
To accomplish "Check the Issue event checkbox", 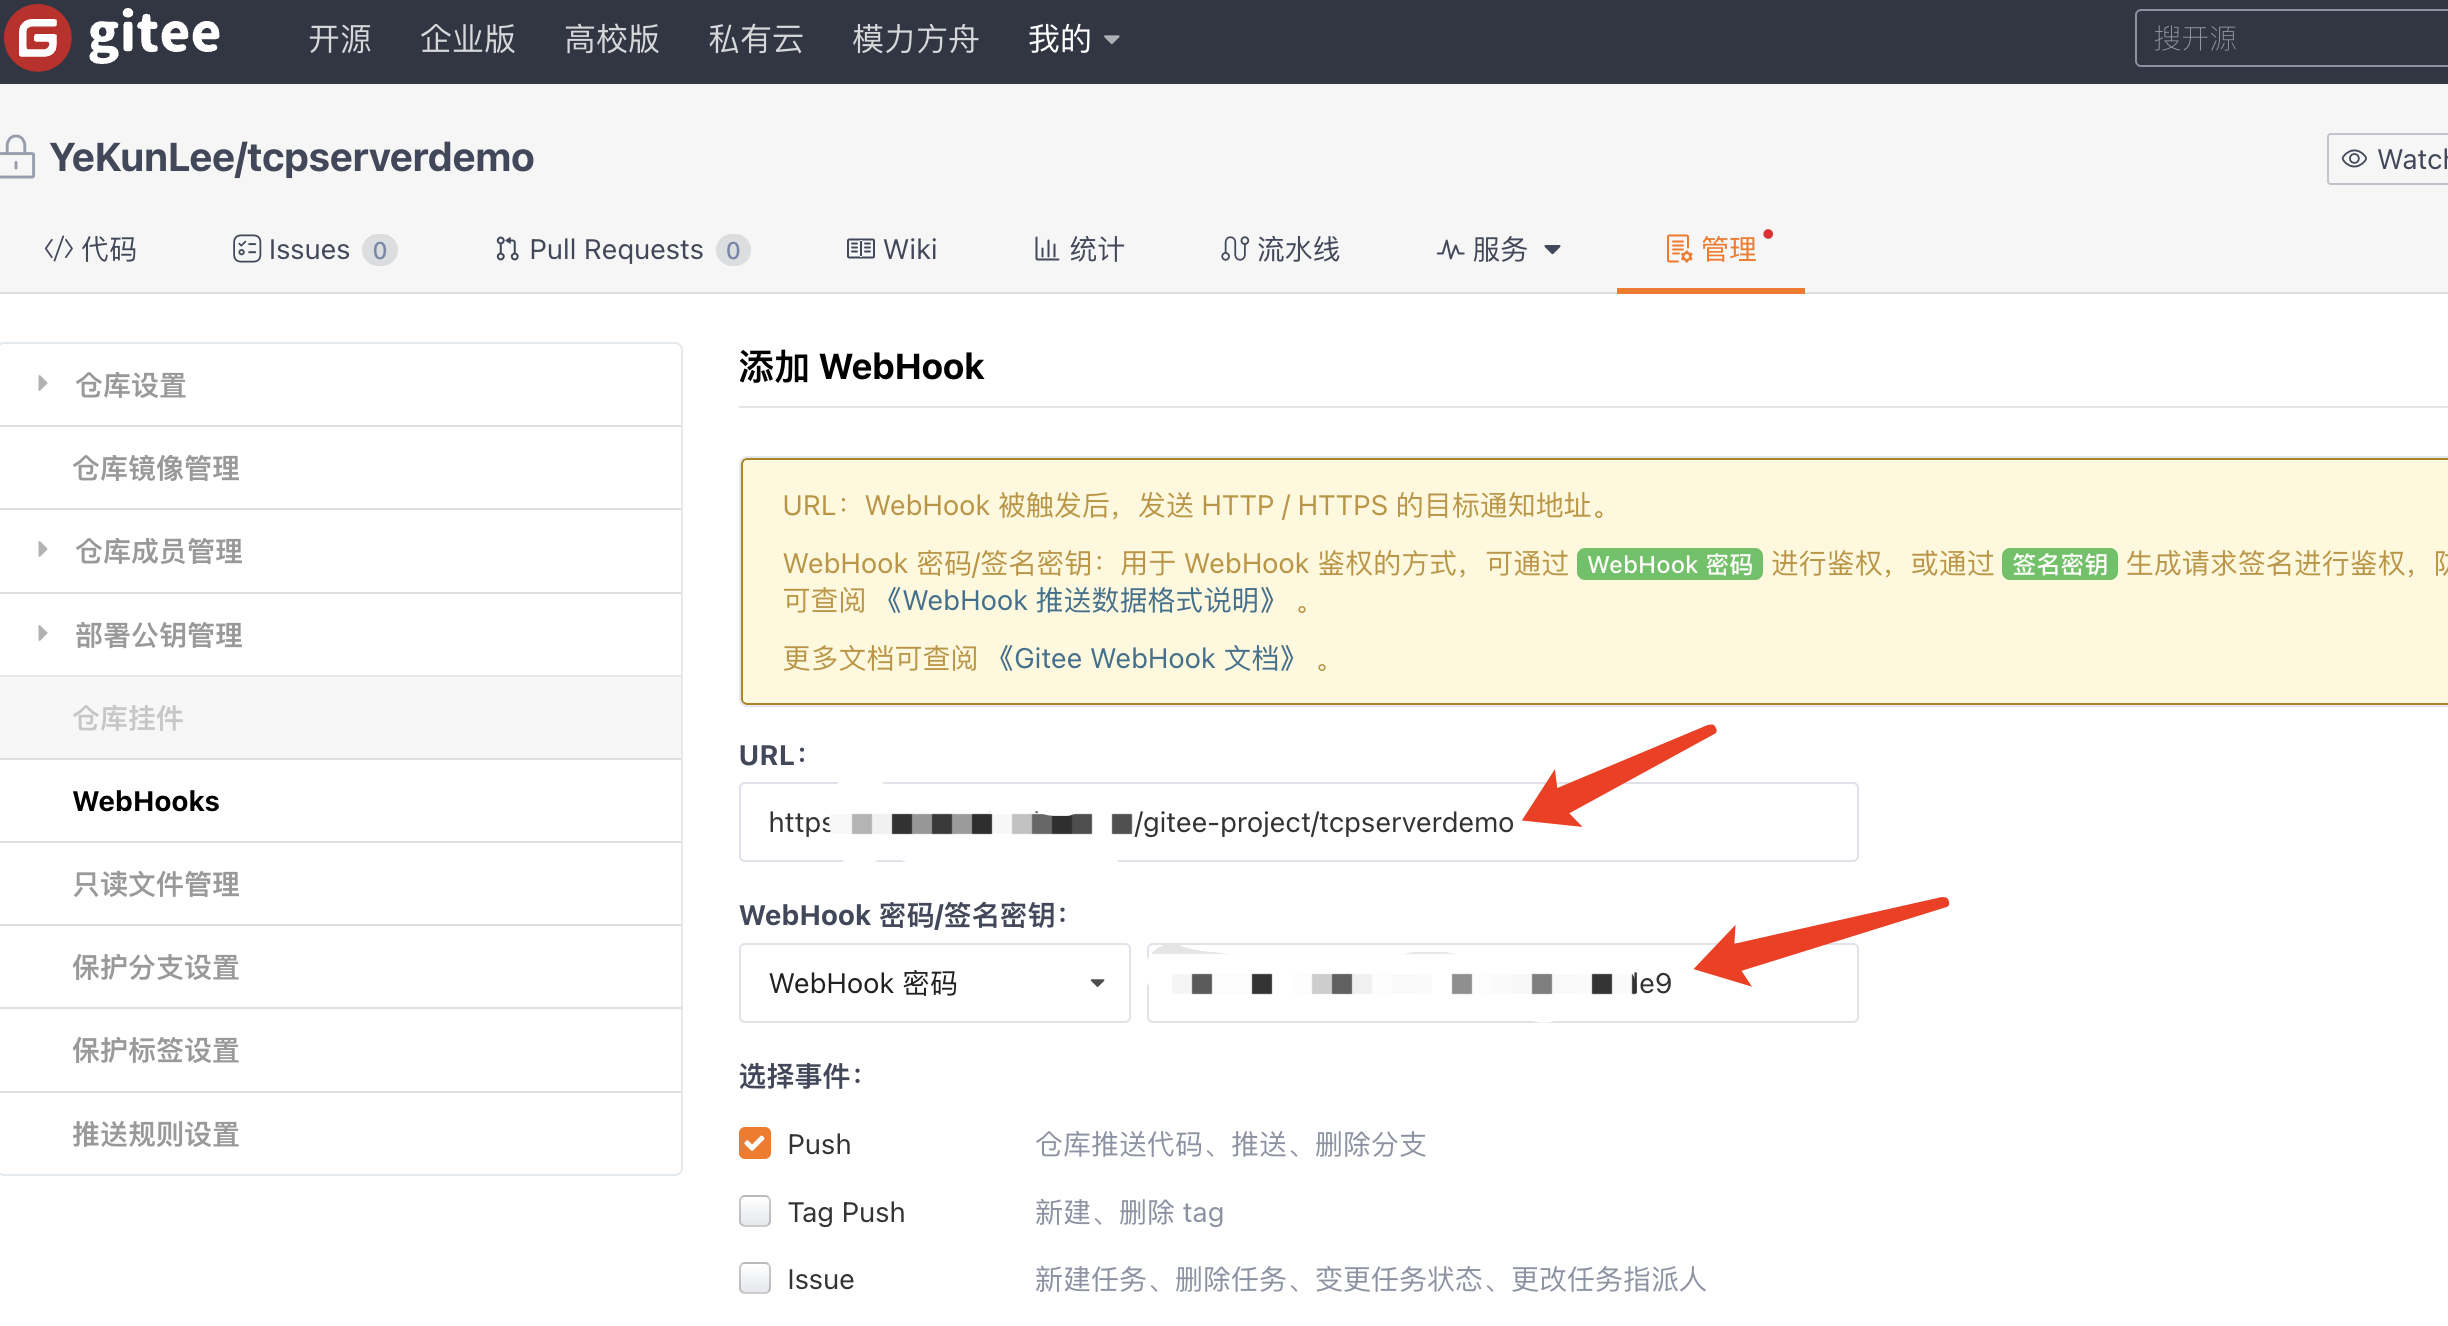I will pos(755,1278).
